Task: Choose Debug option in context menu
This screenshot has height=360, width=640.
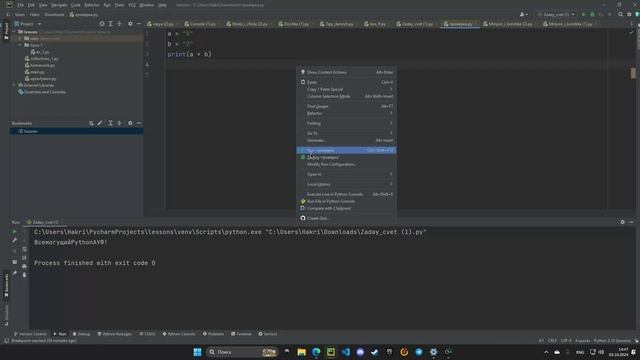Action: tap(346, 158)
